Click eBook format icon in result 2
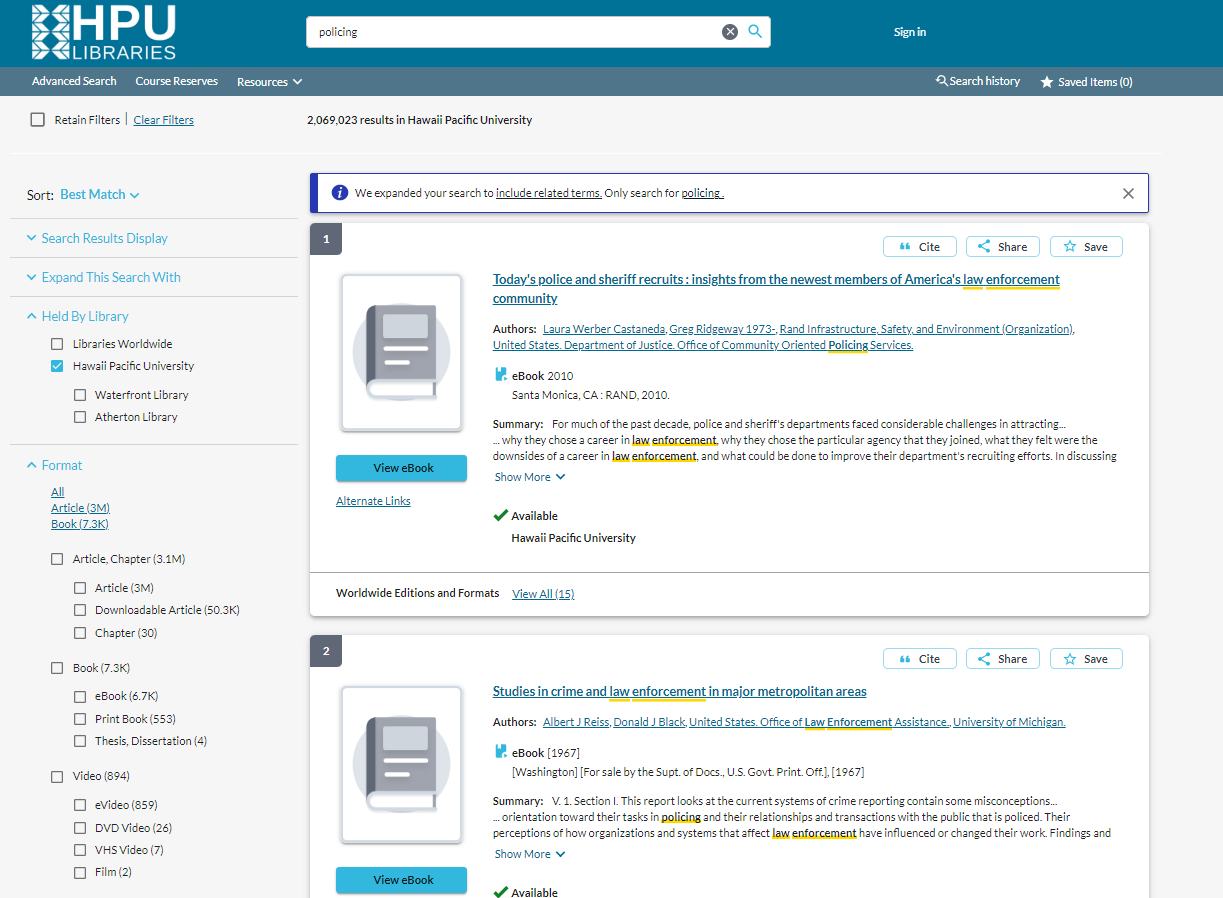 (501, 752)
